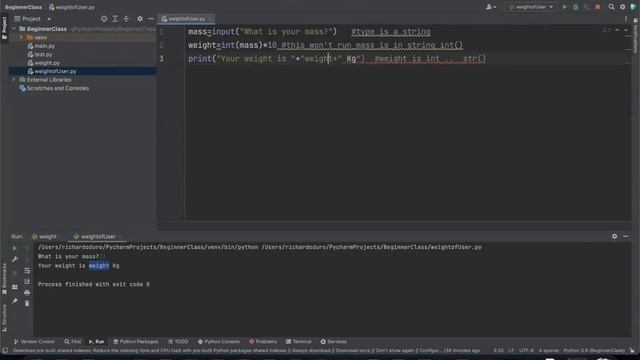Click breadcrumb weightofUser.py in title bar

[72, 7]
